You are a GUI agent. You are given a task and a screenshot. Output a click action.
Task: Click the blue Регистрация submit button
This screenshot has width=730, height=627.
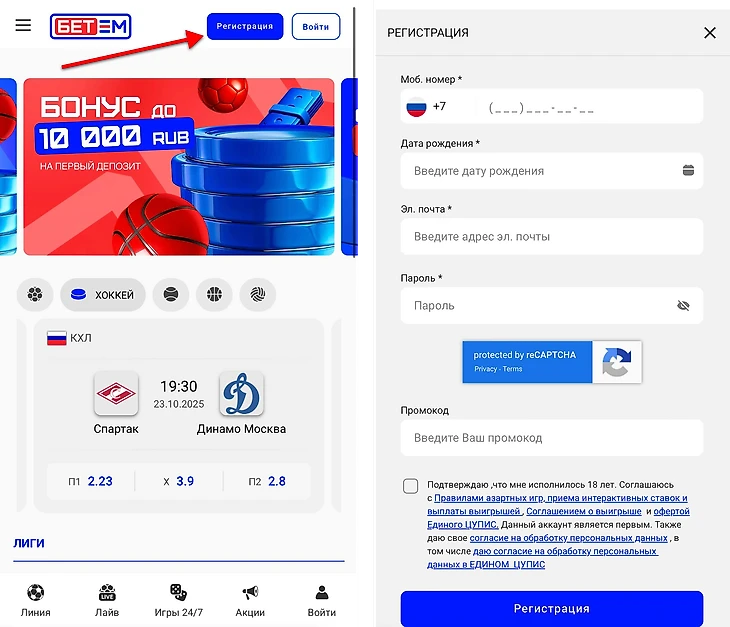[x=552, y=608]
